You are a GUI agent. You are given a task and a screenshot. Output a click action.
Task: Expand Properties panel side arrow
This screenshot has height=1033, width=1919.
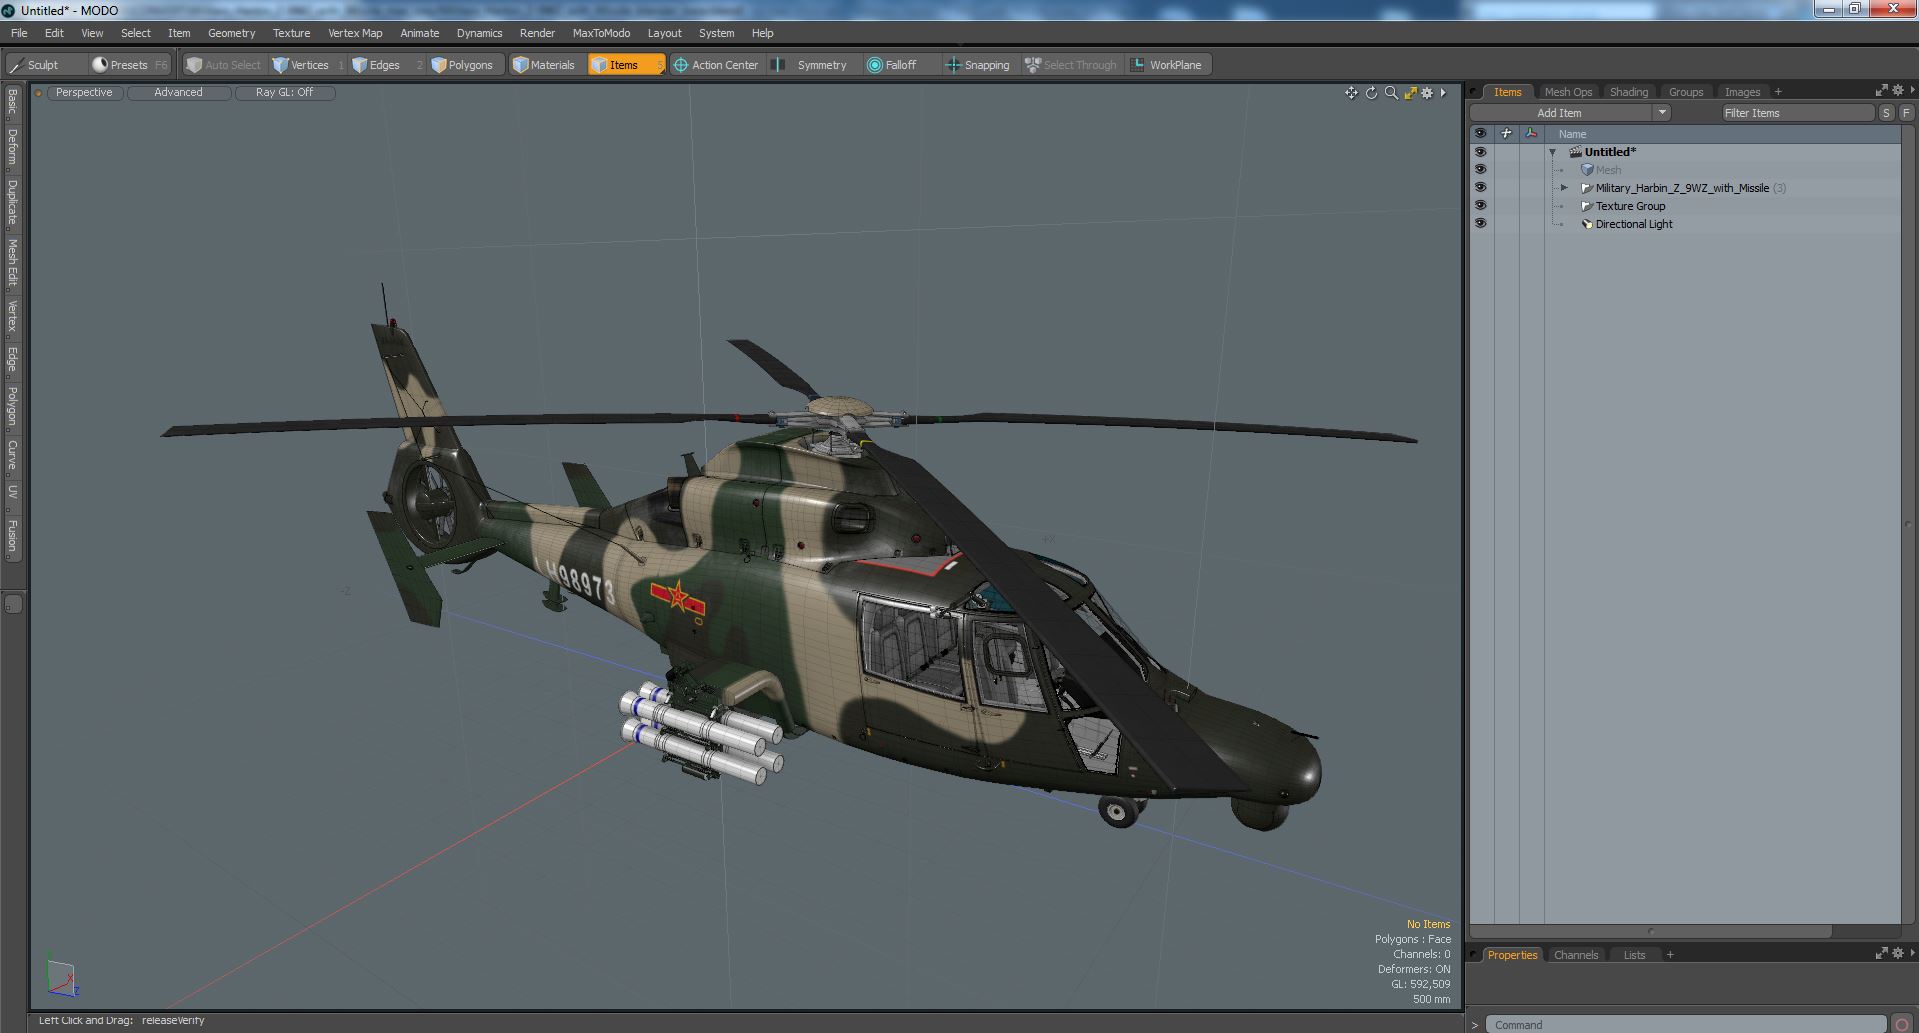(x=1912, y=953)
